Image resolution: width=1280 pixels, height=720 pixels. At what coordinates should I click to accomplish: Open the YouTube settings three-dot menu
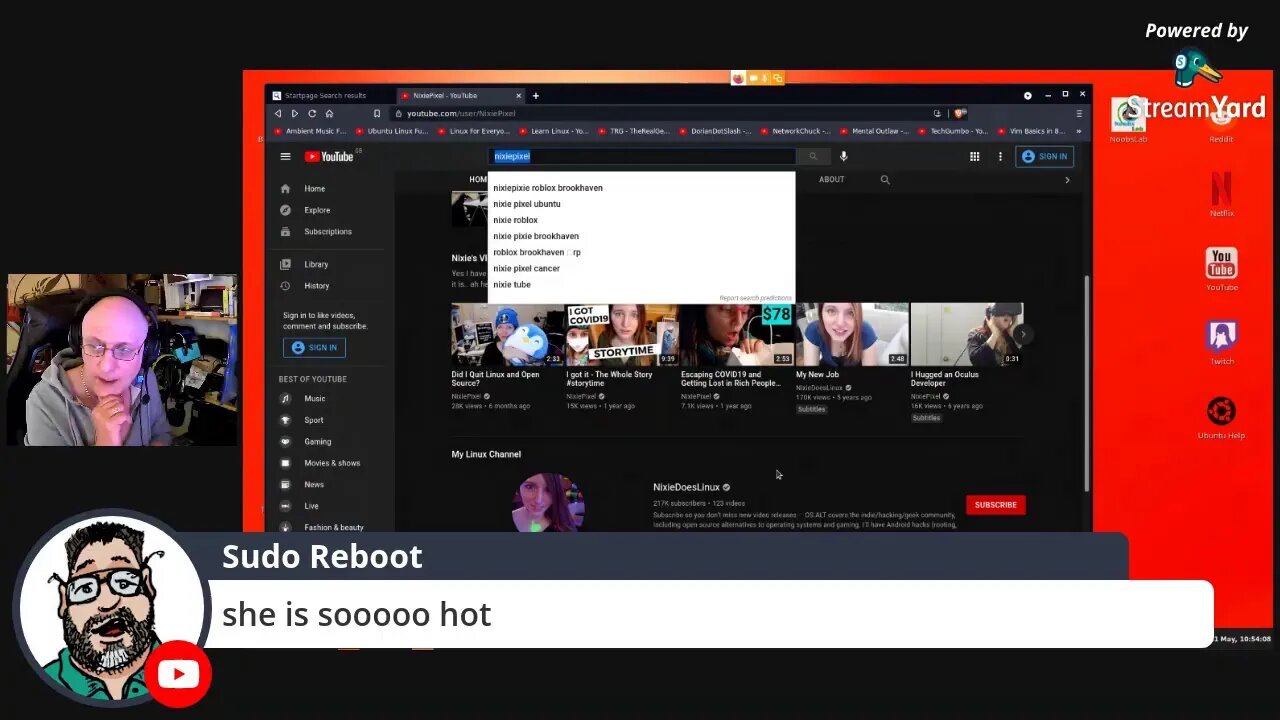1000,156
